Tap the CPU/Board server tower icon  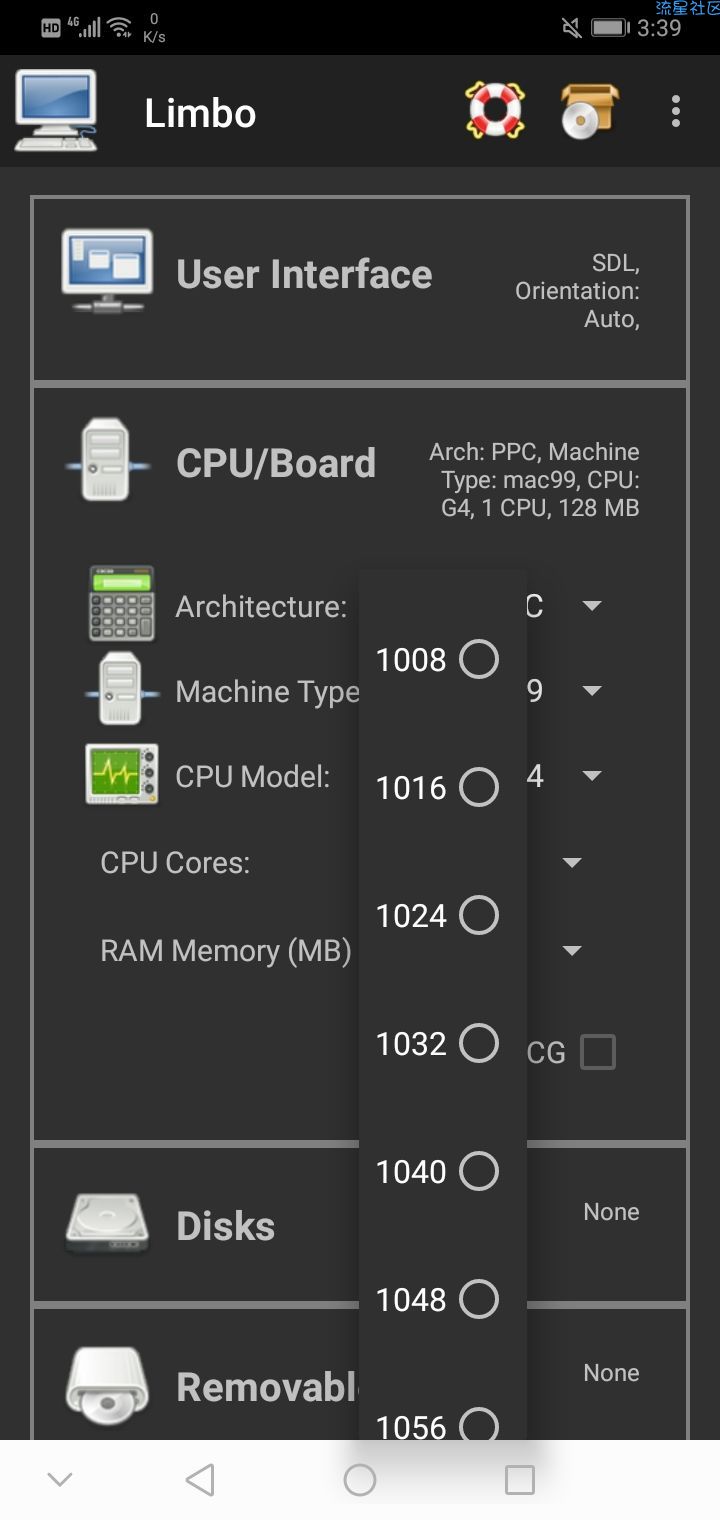[x=107, y=460]
